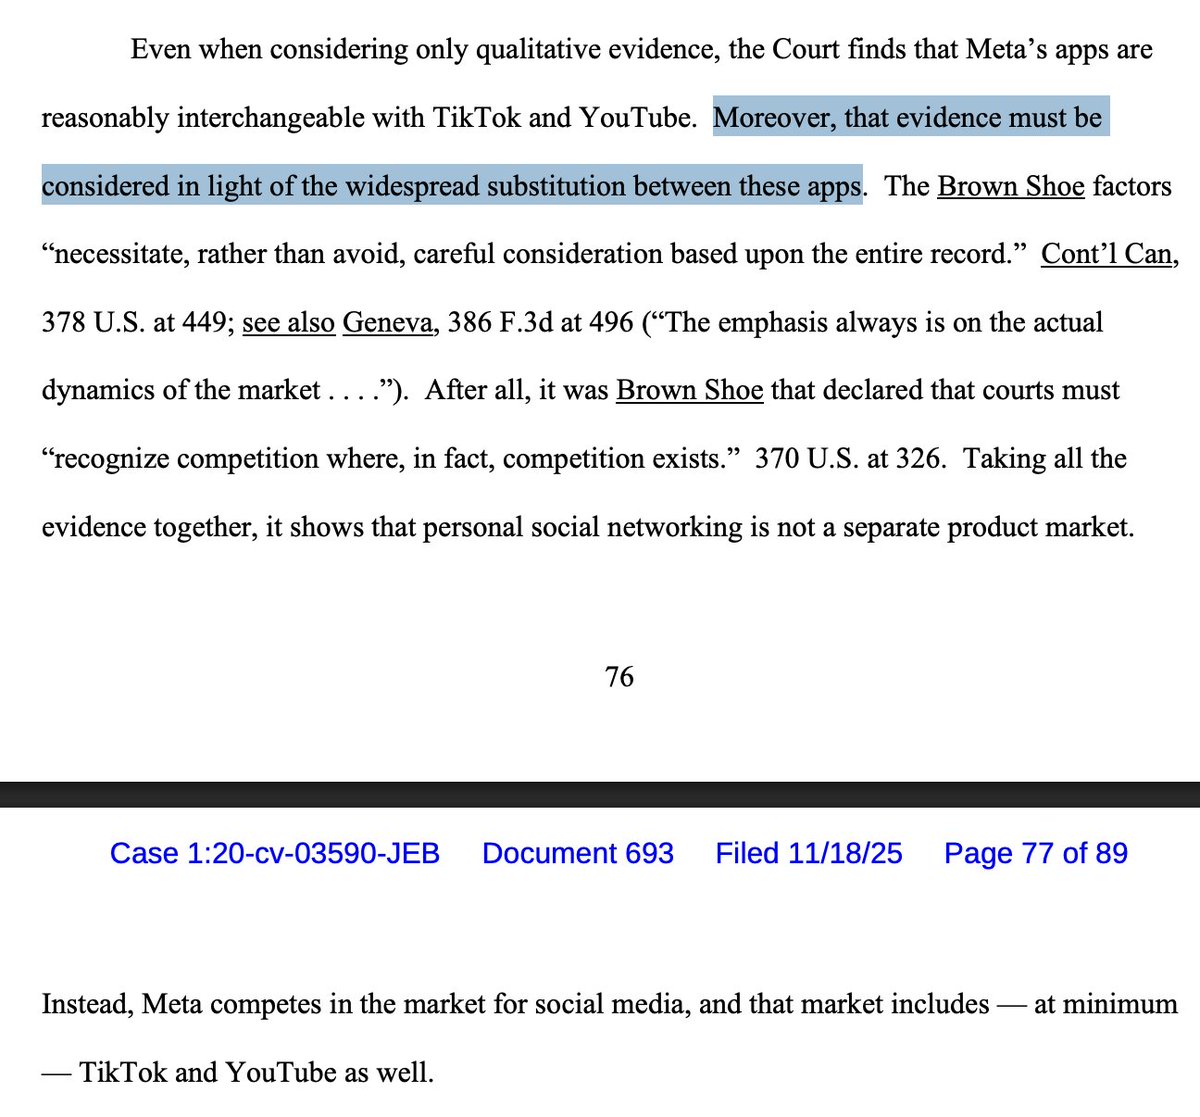Click the phrase 'dynamics of the market'
Image resolution: width=1200 pixels, height=1117 pixels.
coord(181,390)
